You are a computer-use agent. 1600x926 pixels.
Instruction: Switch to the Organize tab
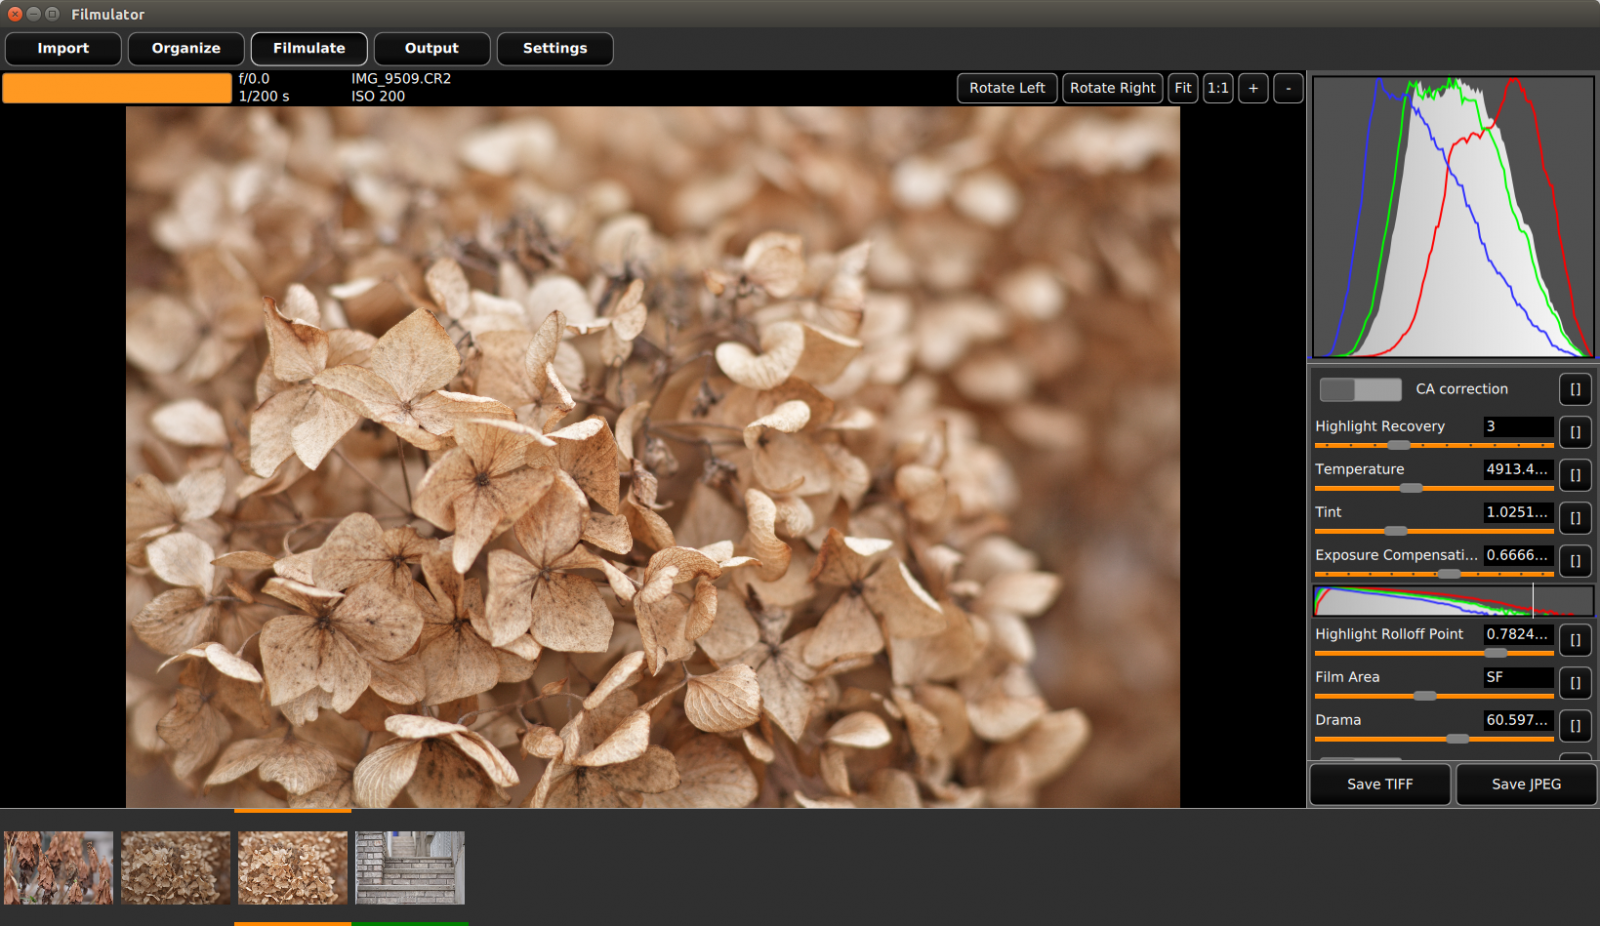(186, 48)
